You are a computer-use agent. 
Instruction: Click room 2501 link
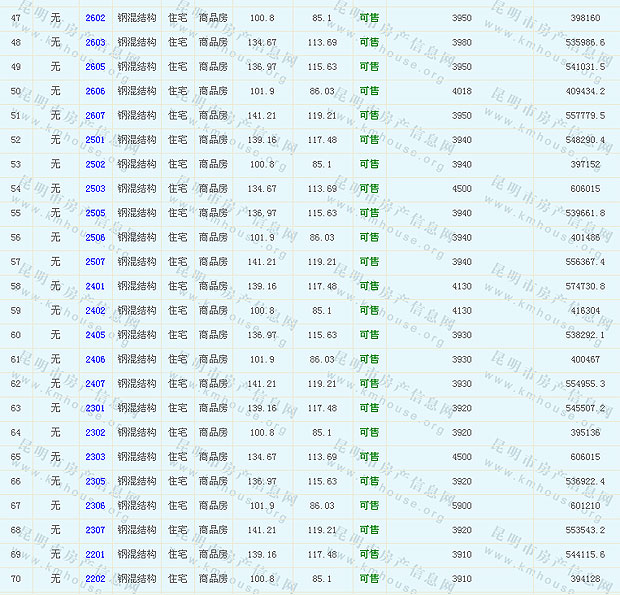click(x=95, y=140)
